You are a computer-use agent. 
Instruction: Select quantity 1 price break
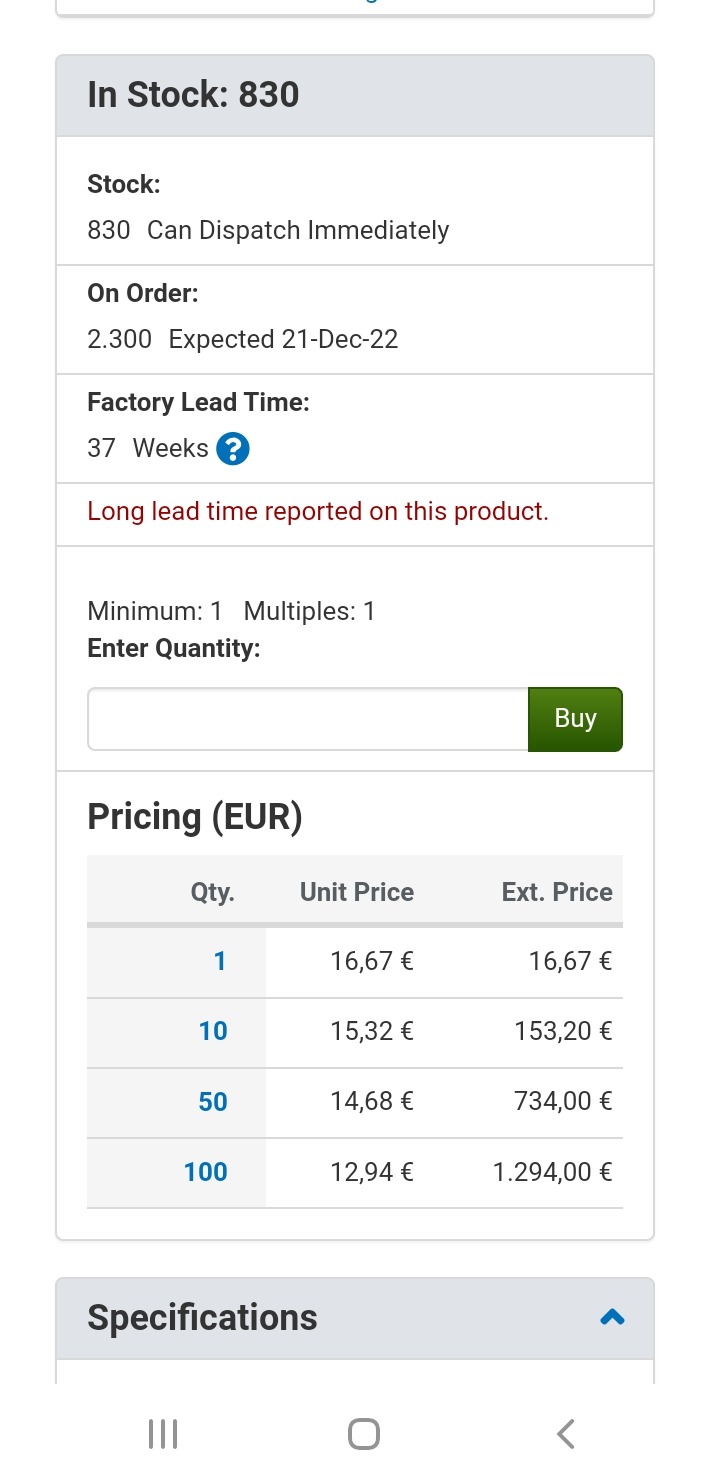[x=220, y=962]
